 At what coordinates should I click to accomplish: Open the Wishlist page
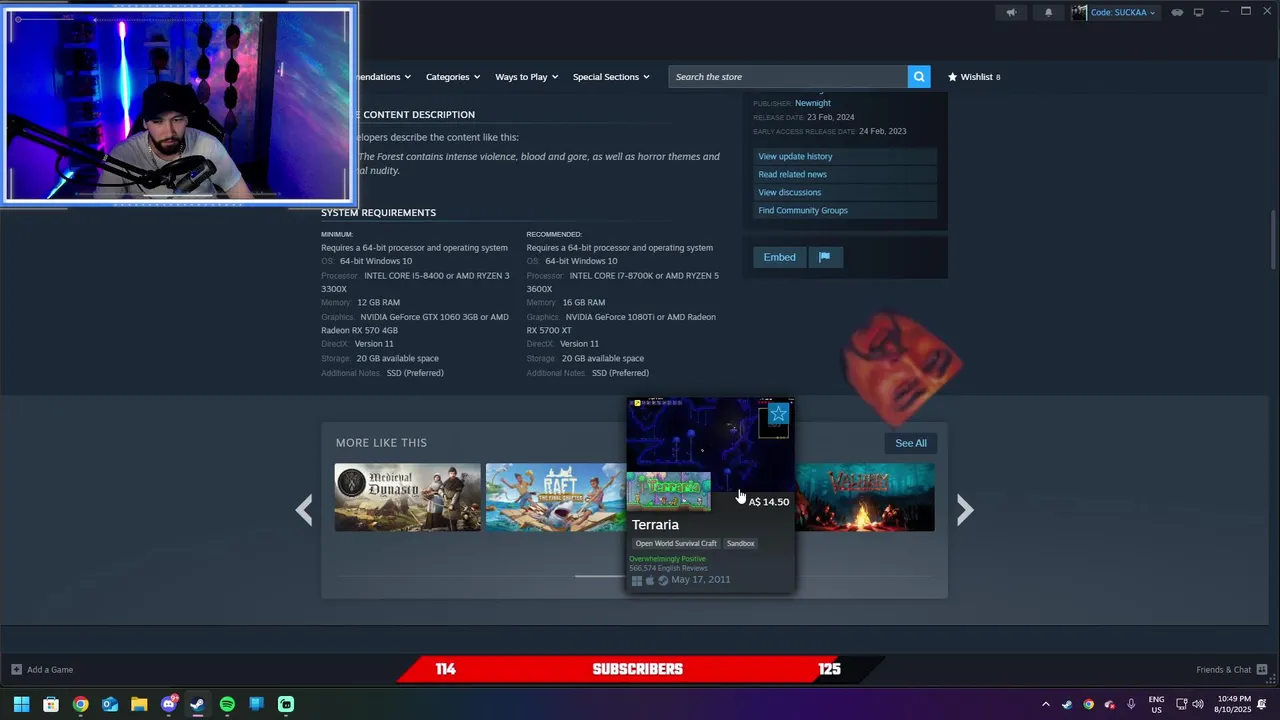click(974, 77)
